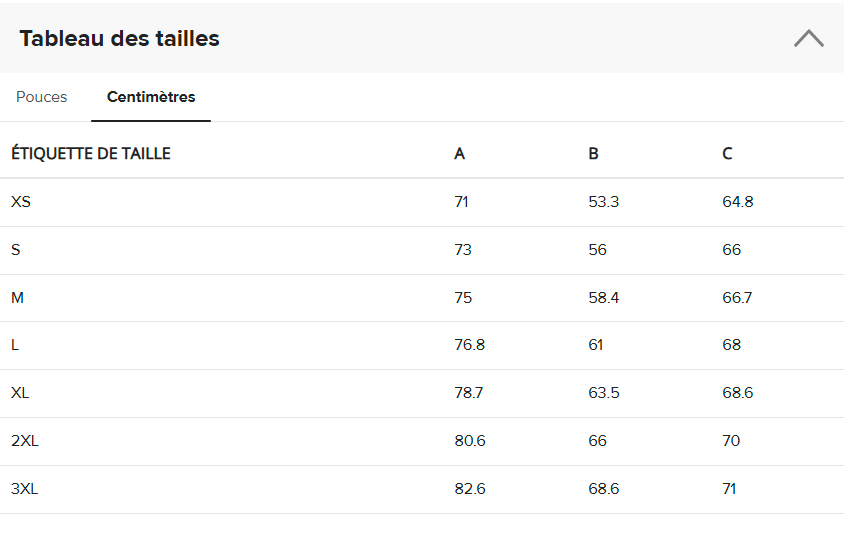Image resolution: width=864 pixels, height=550 pixels.
Task: Click column header C
Action: click(727, 154)
